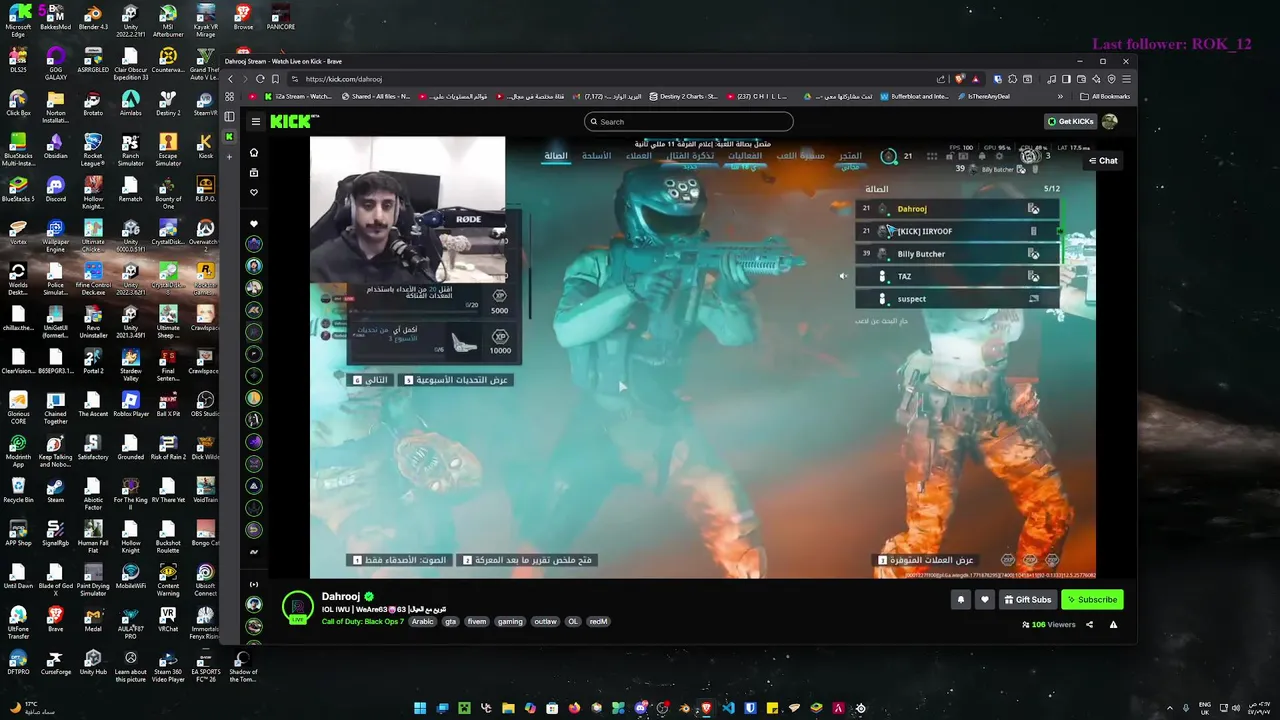Open the Wallpaper Engine desktop shortcut

pos(56,234)
